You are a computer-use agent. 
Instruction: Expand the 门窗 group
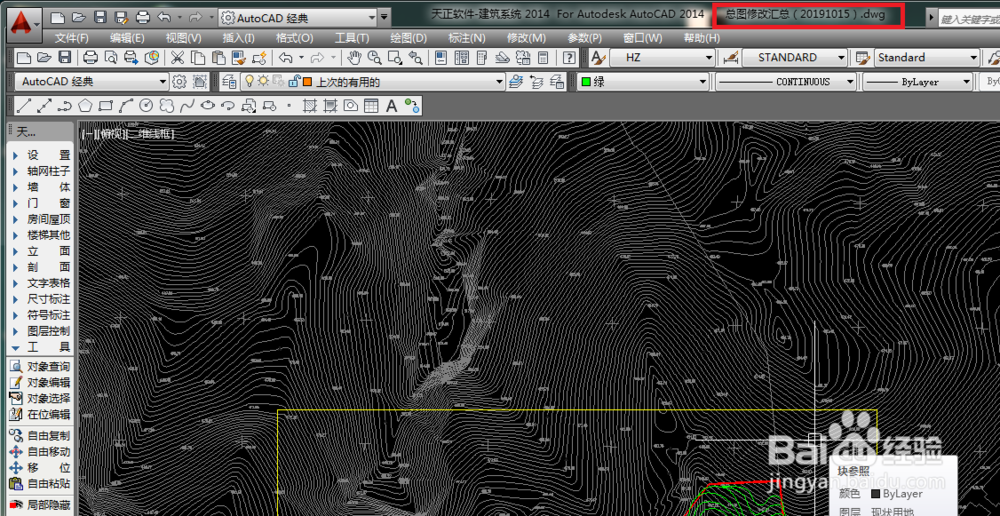pyautogui.click(x=41, y=203)
